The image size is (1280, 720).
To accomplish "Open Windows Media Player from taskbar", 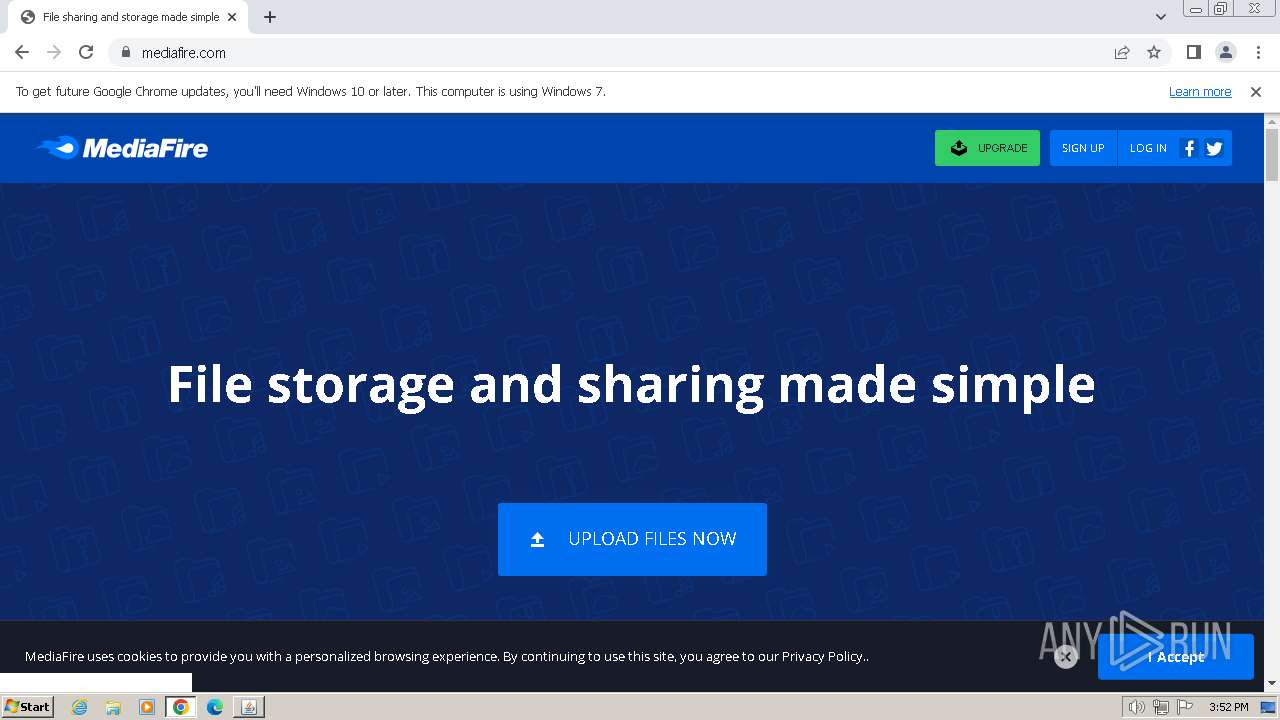I will pyautogui.click(x=147, y=707).
